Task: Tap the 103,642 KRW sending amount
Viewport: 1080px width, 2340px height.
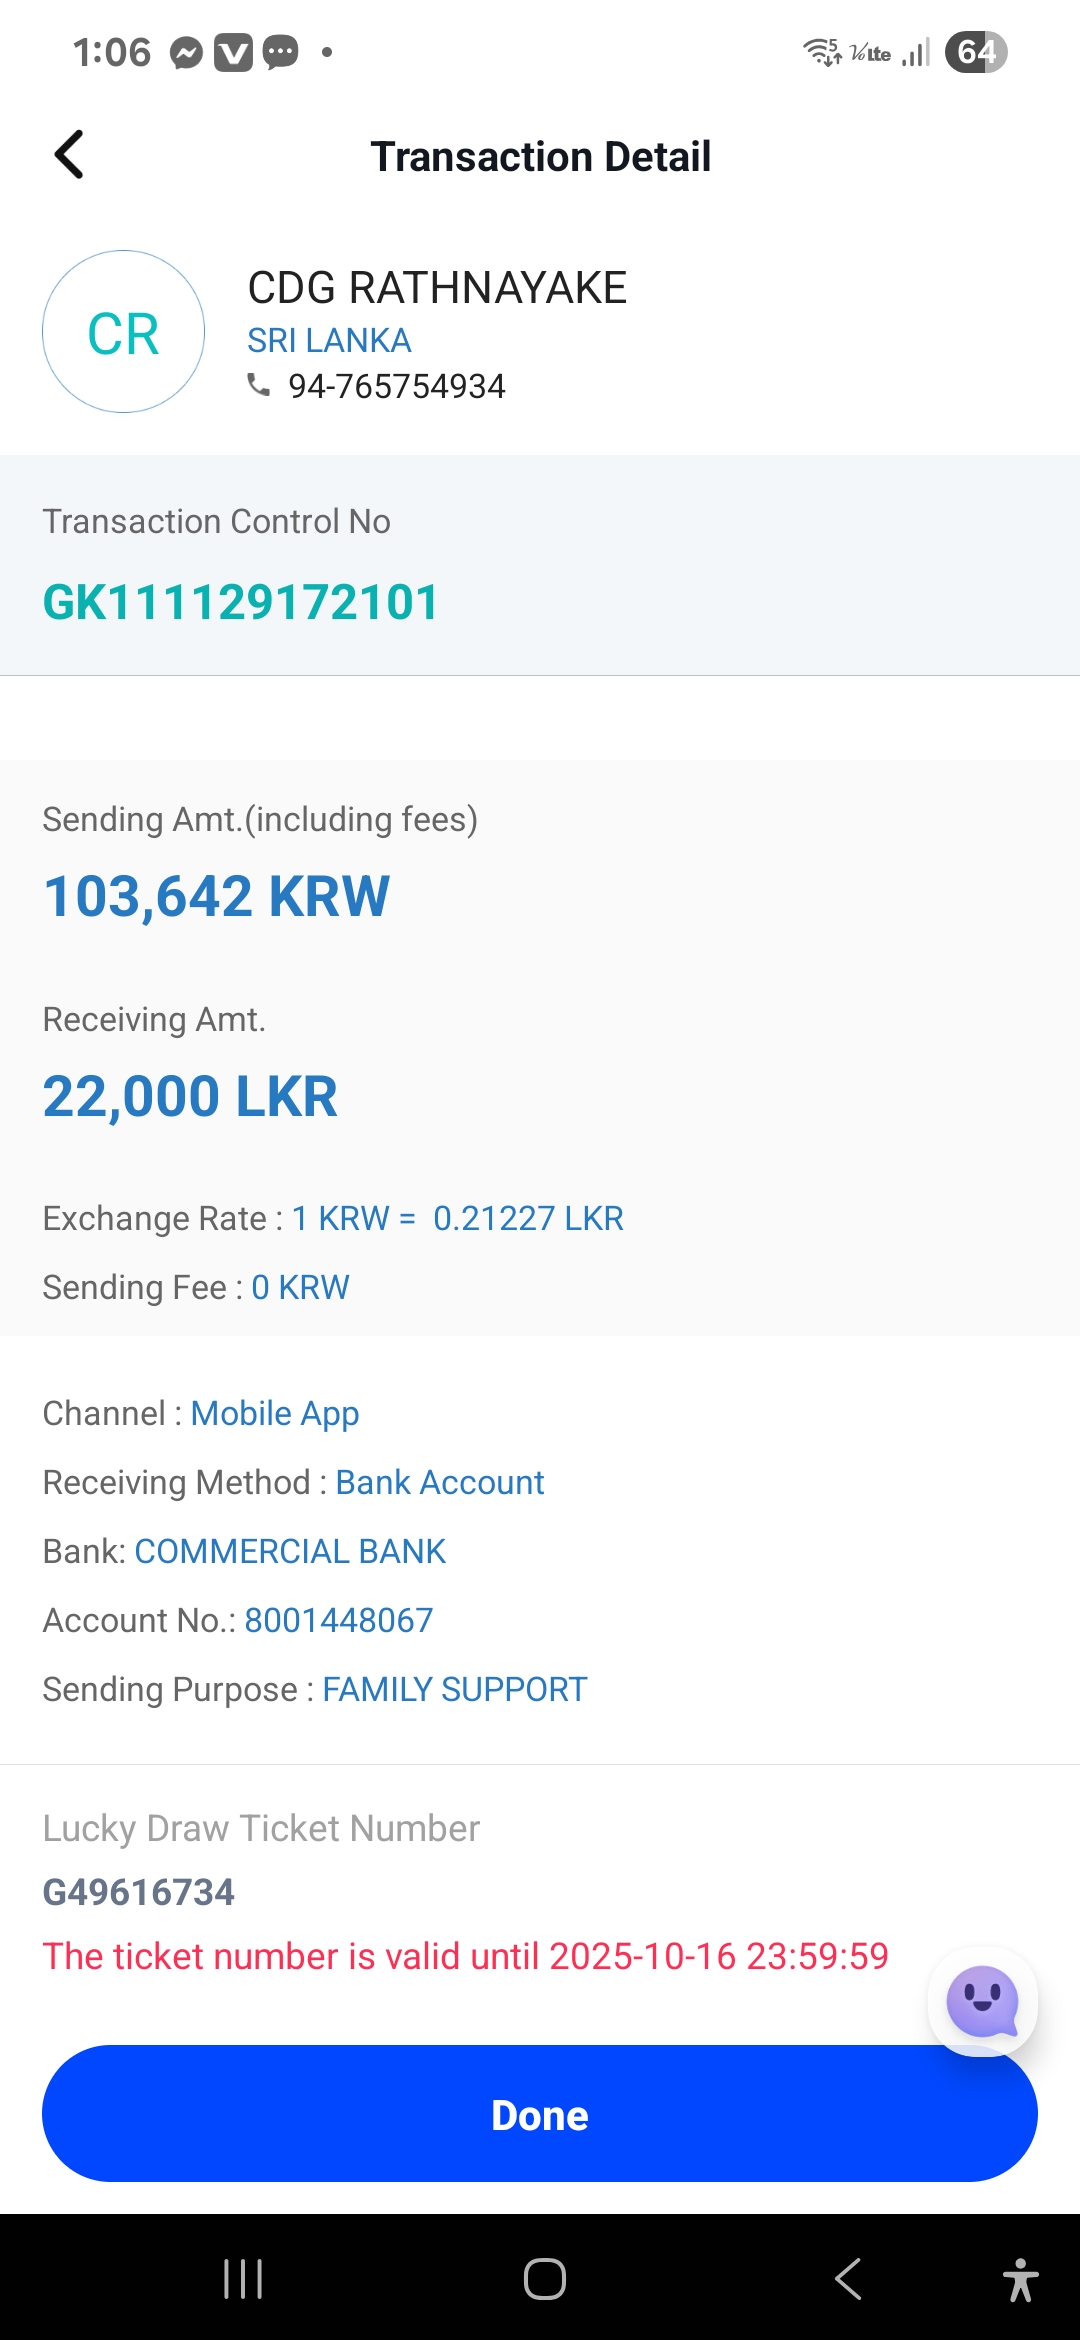Action: pyautogui.click(x=216, y=896)
